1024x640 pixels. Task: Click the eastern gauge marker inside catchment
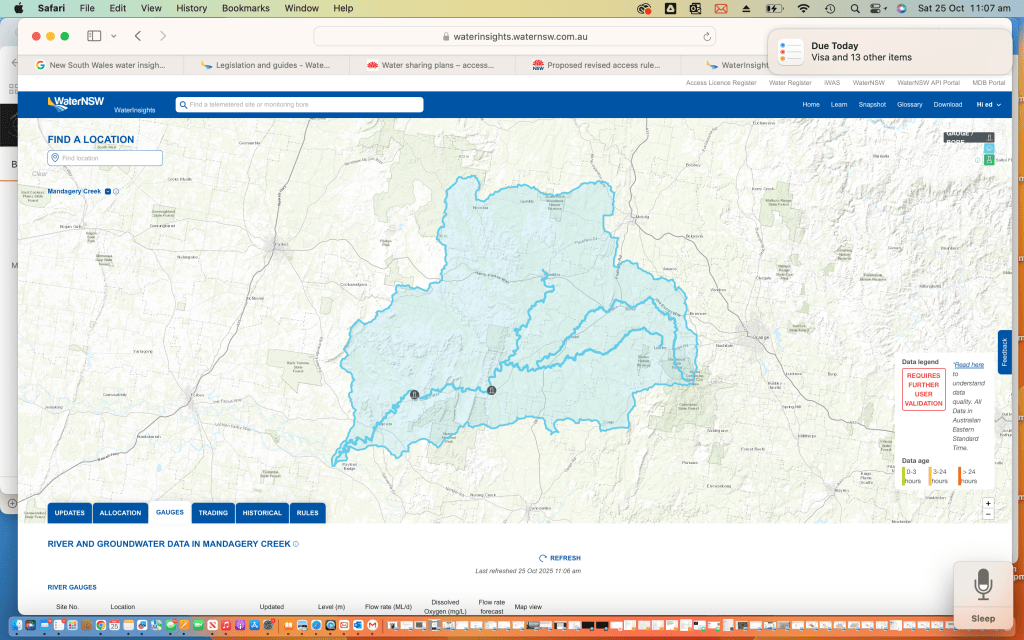pos(491,390)
